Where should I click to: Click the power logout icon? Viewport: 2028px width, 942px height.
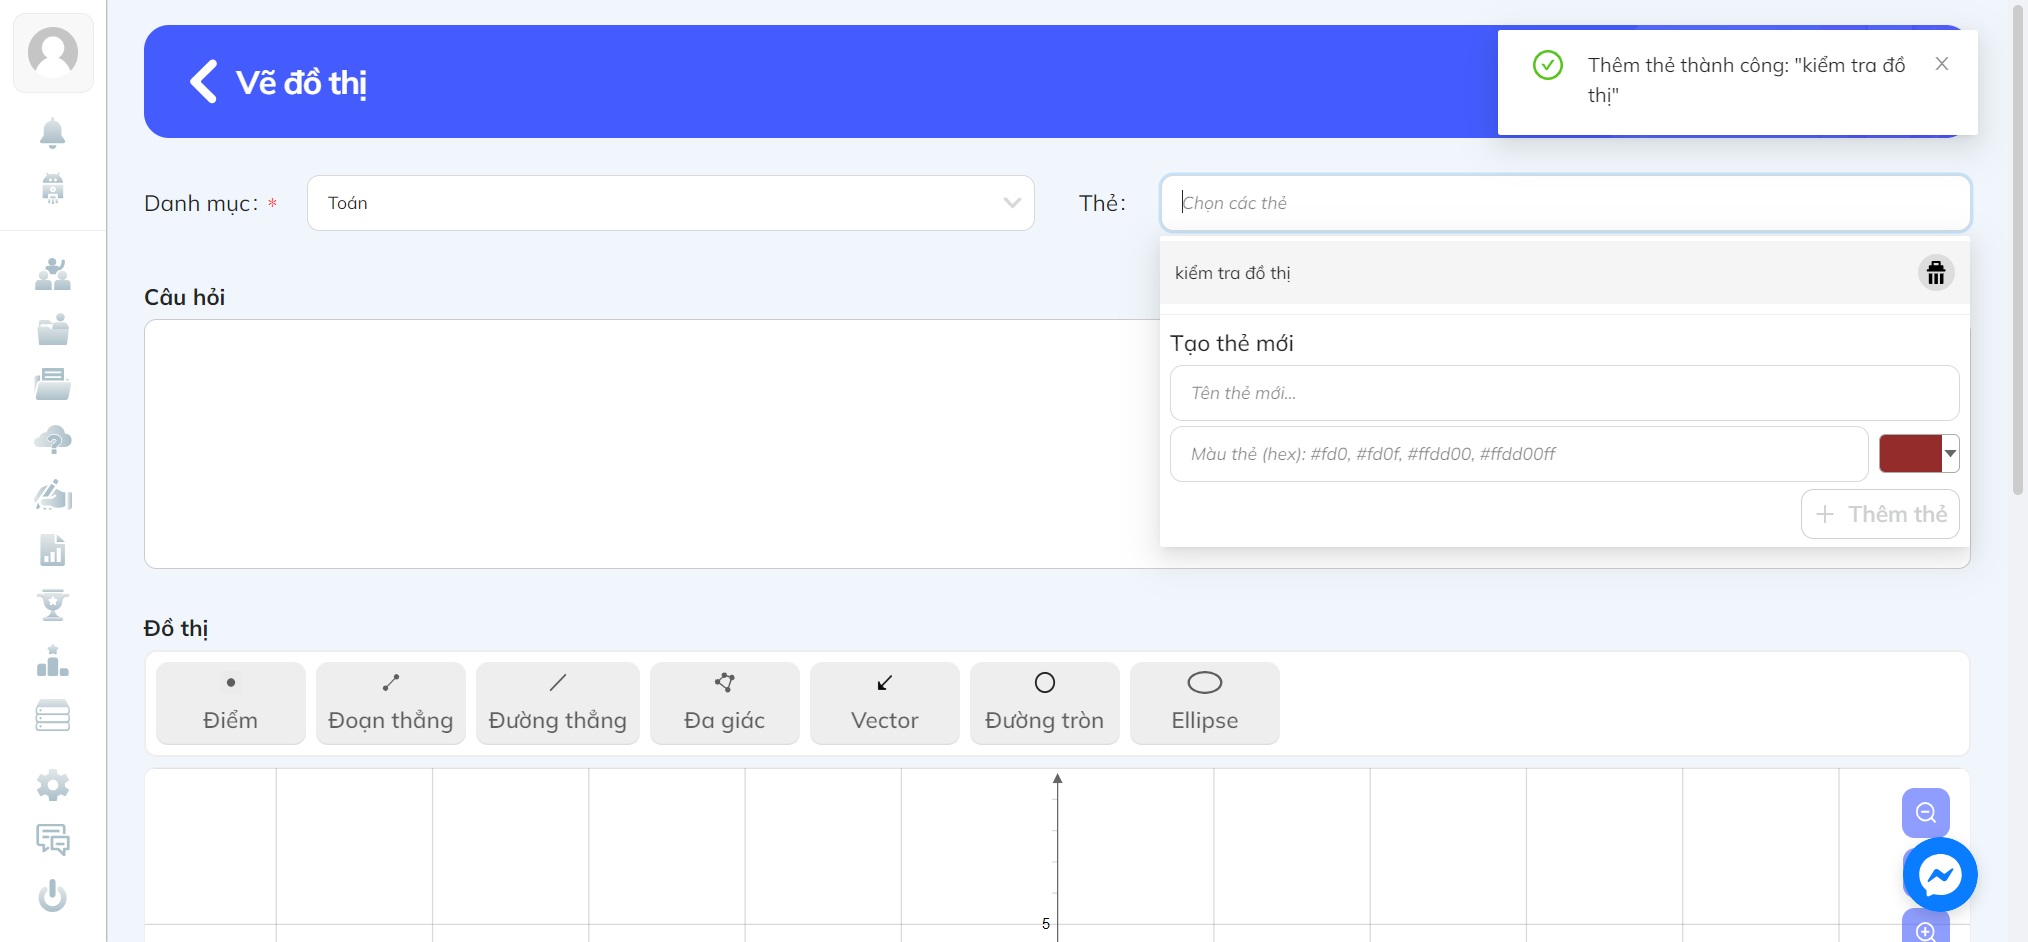pos(53,895)
